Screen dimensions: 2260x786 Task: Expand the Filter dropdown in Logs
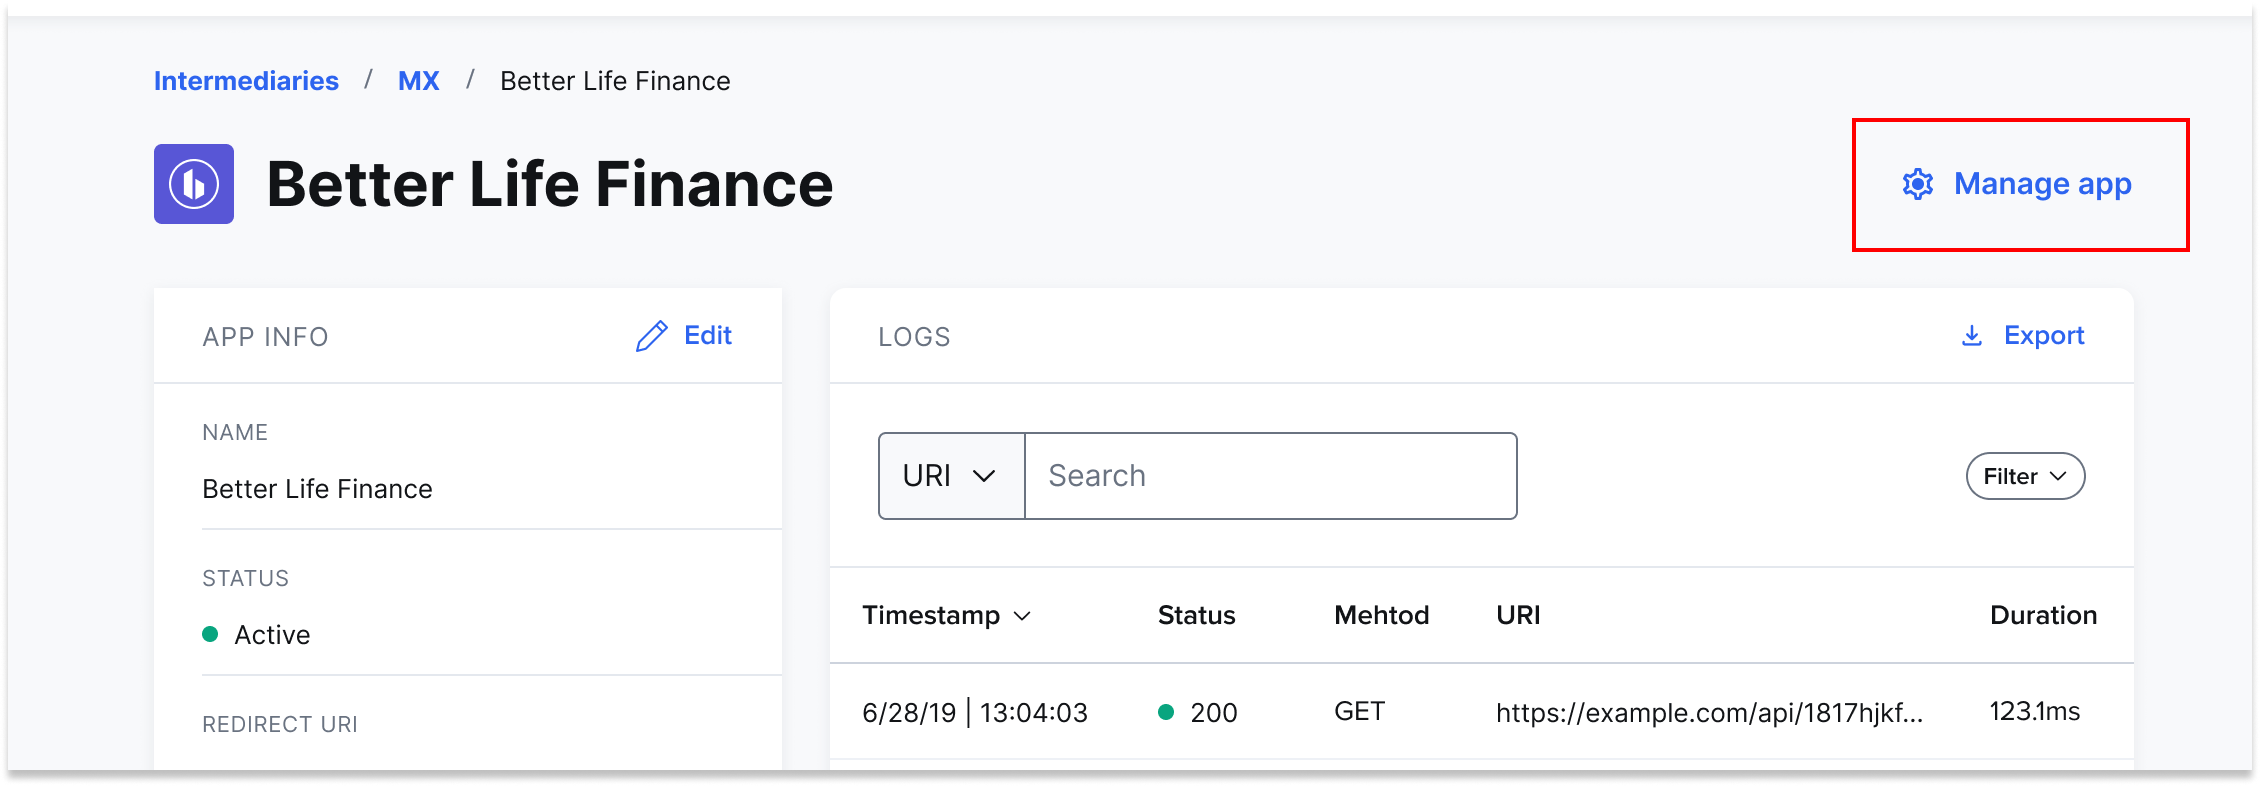click(x=2025, y=476)
